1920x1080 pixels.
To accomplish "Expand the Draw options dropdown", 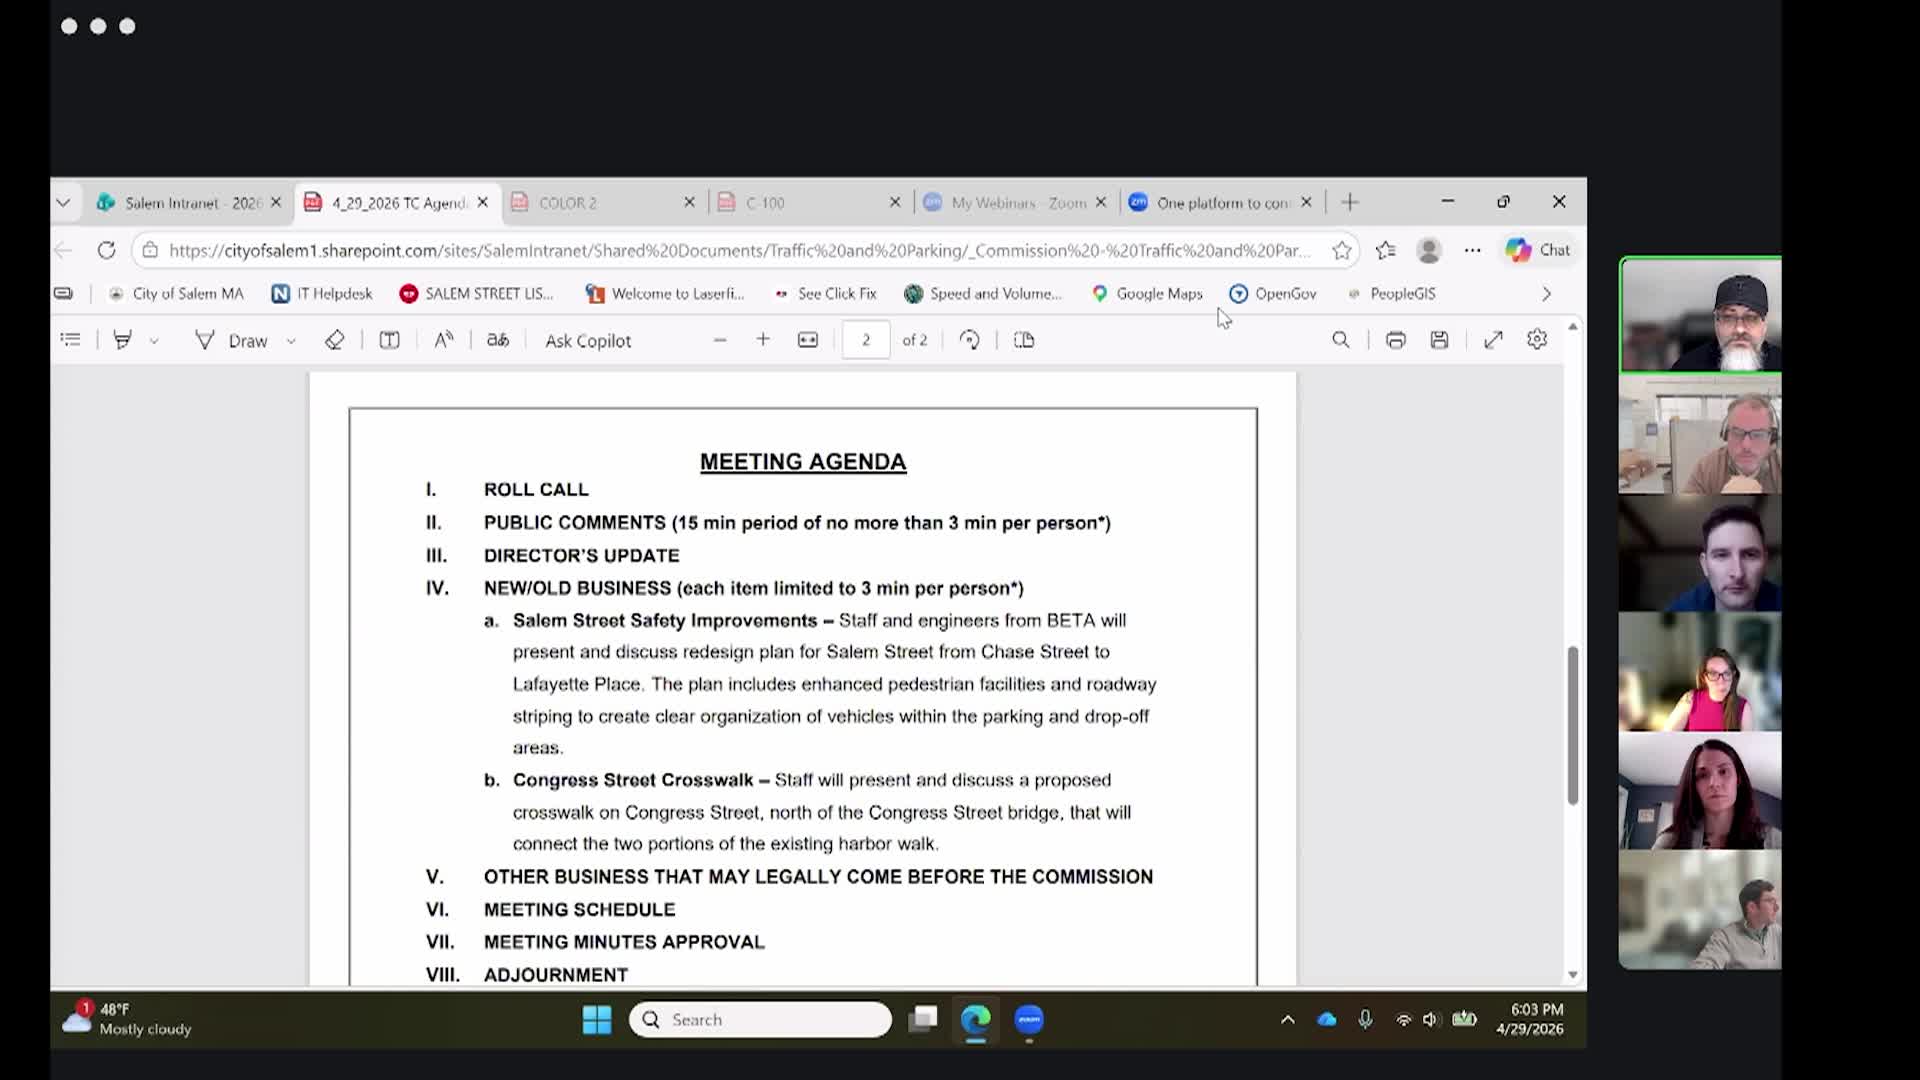I will point(291,341).
